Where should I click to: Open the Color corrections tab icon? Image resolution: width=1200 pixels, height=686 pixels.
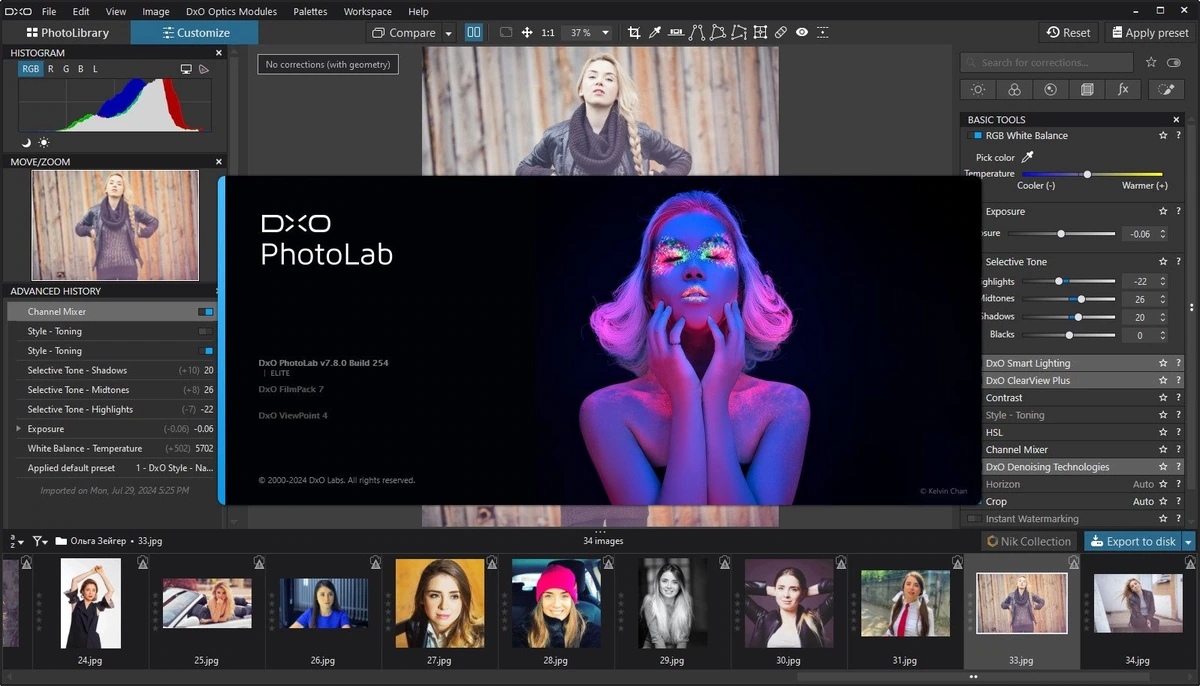[x=1014, y=90]
